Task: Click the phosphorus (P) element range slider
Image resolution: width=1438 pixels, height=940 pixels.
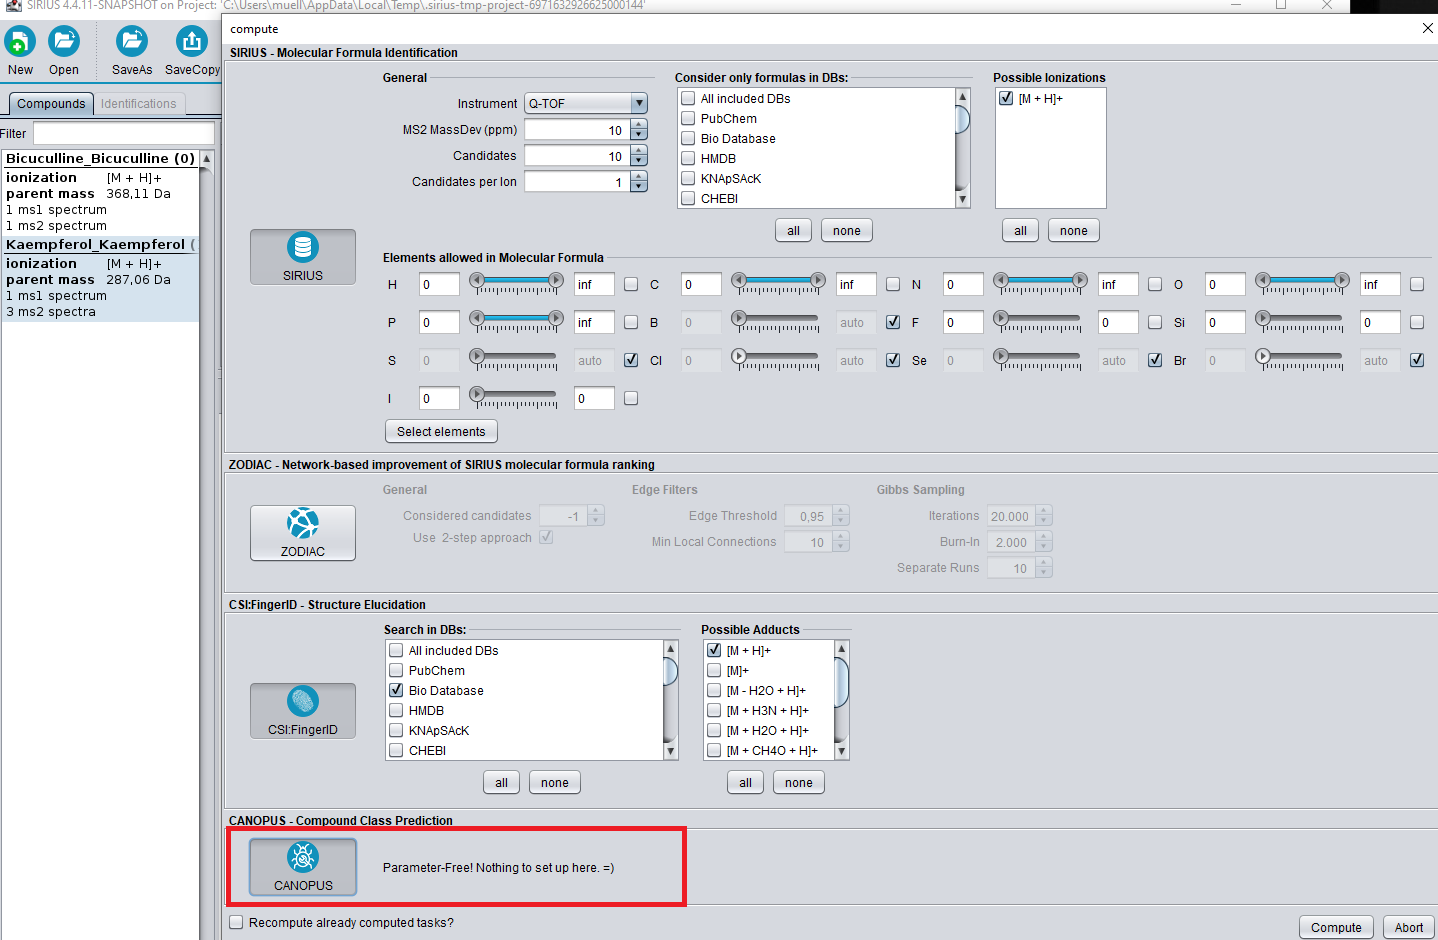Action: tap(517, 322)
